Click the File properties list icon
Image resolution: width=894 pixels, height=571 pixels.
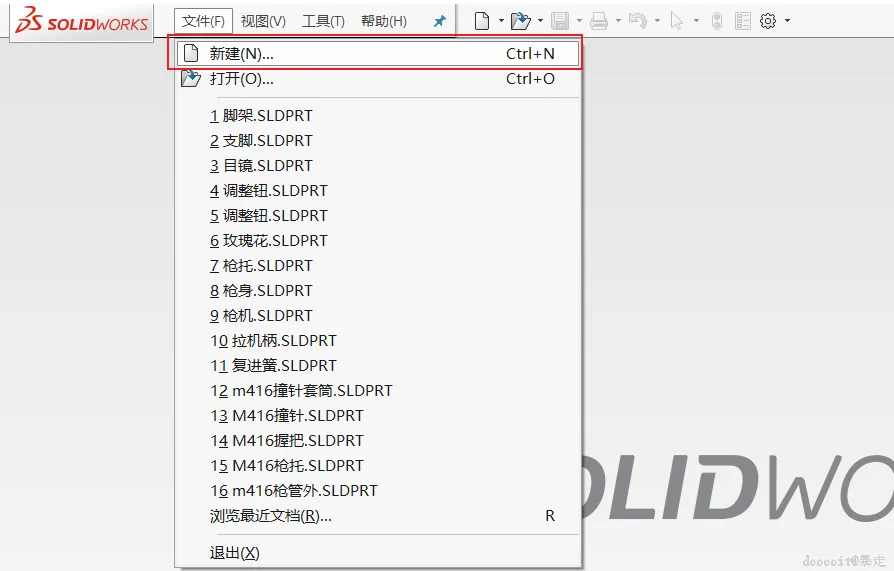click(x=743, y=21)
